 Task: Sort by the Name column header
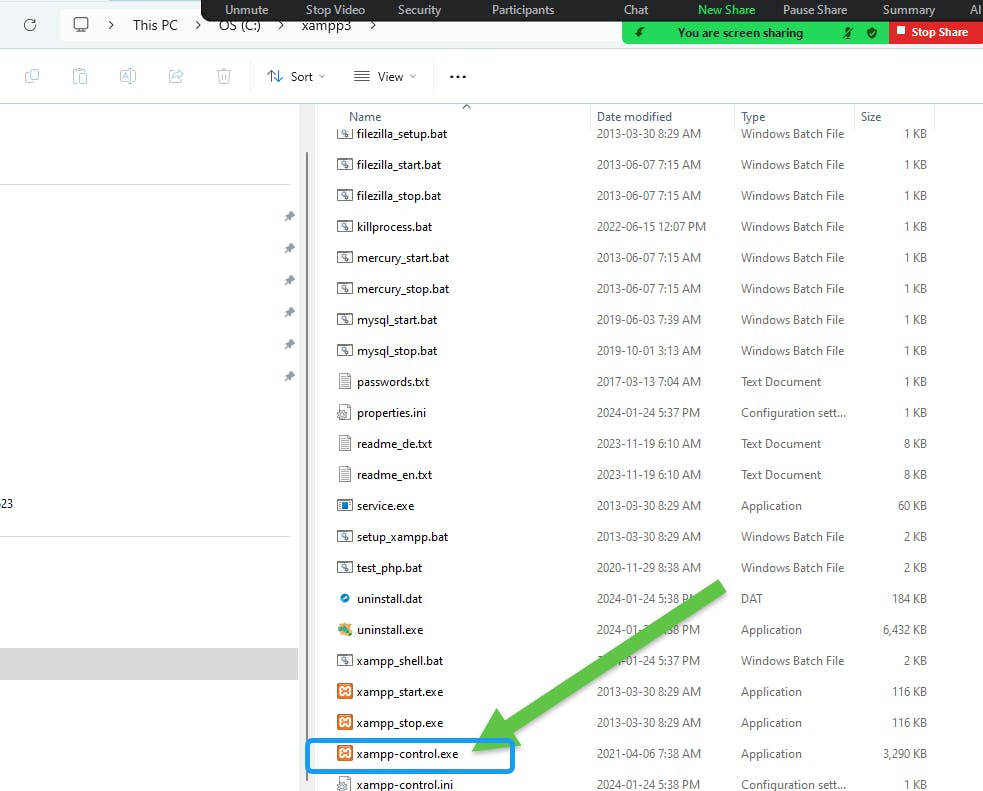pyautogui.click(x=365, y=117)
